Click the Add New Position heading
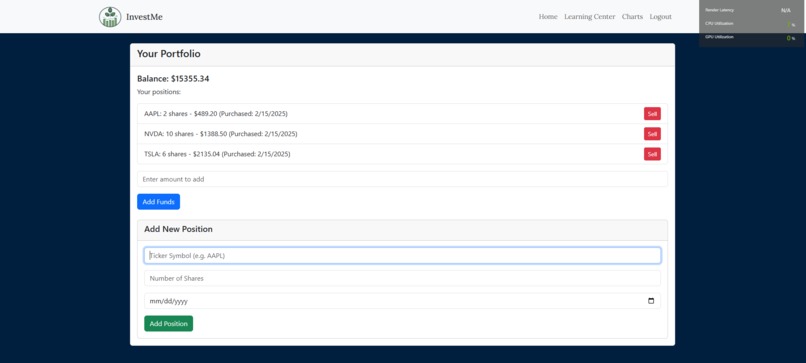 [x=178, y=229]
